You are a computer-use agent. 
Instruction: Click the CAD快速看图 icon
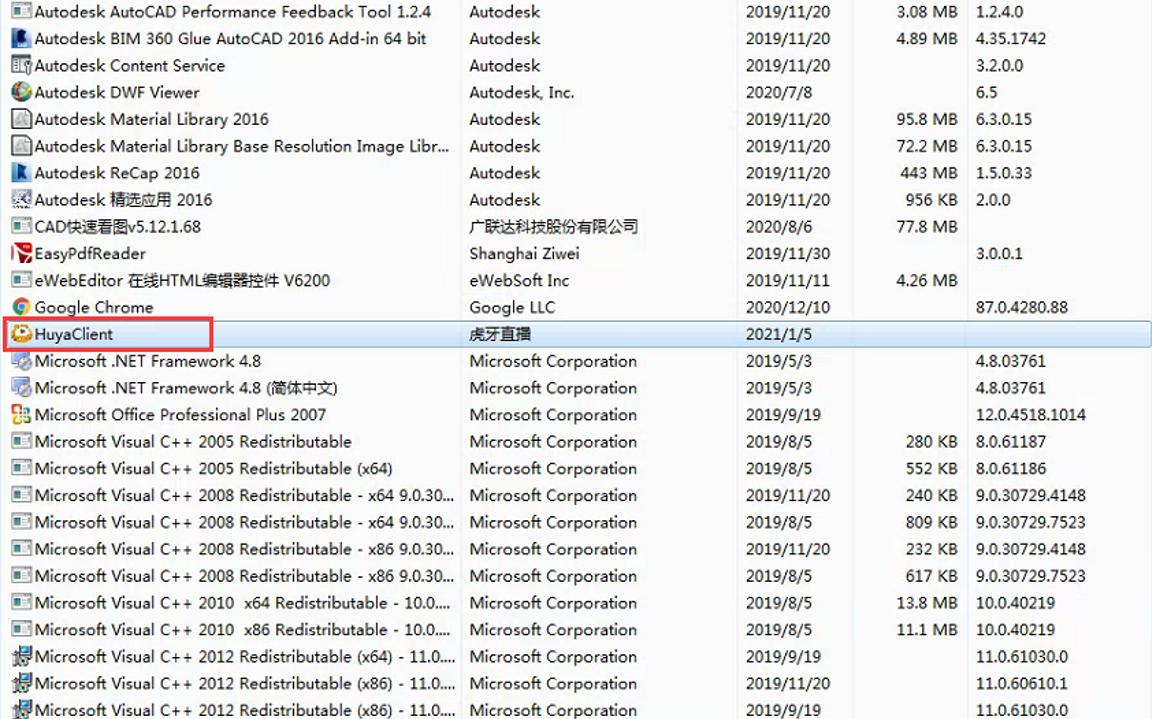(x=22, y=226)
